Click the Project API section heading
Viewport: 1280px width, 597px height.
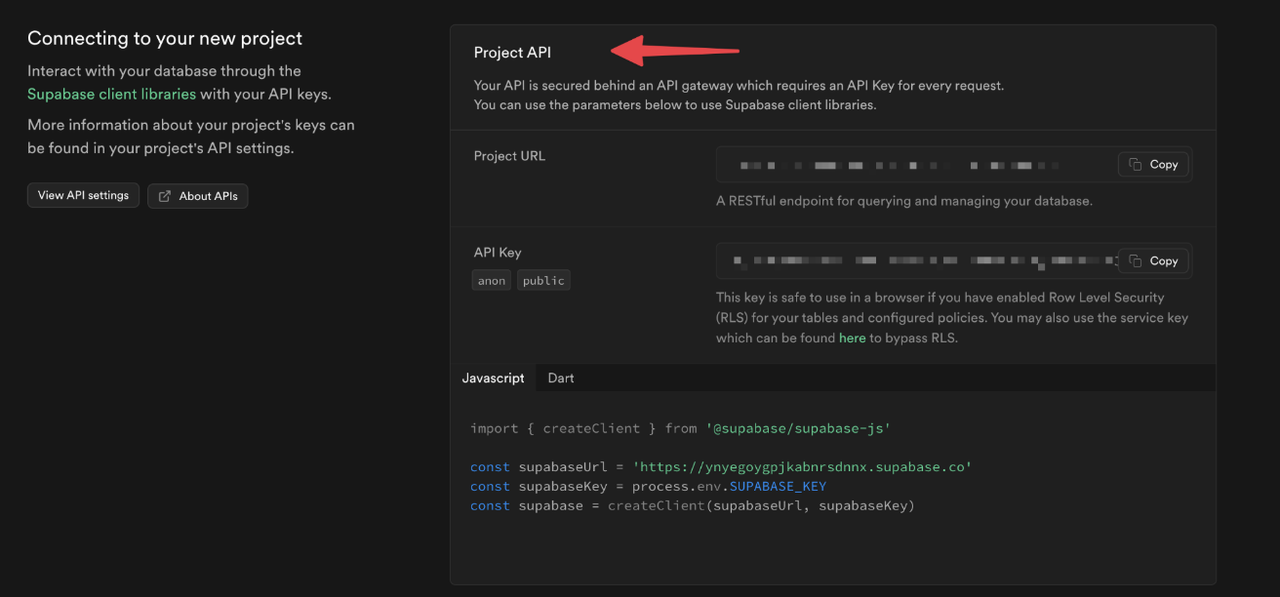pyautogui.click(x=512, y=52)
